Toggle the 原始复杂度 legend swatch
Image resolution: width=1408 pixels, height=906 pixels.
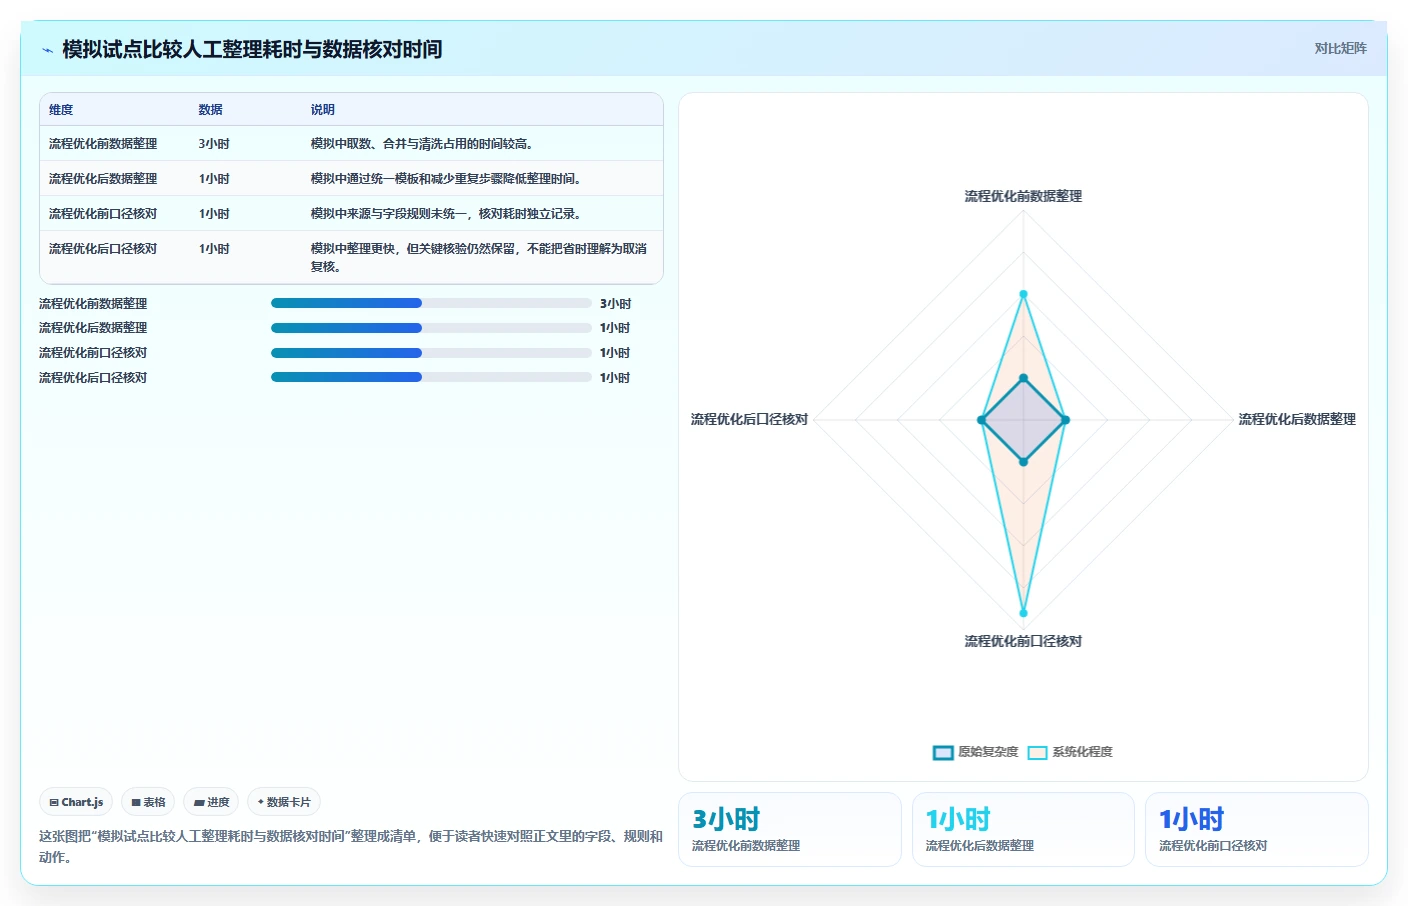tap(943, 753)
